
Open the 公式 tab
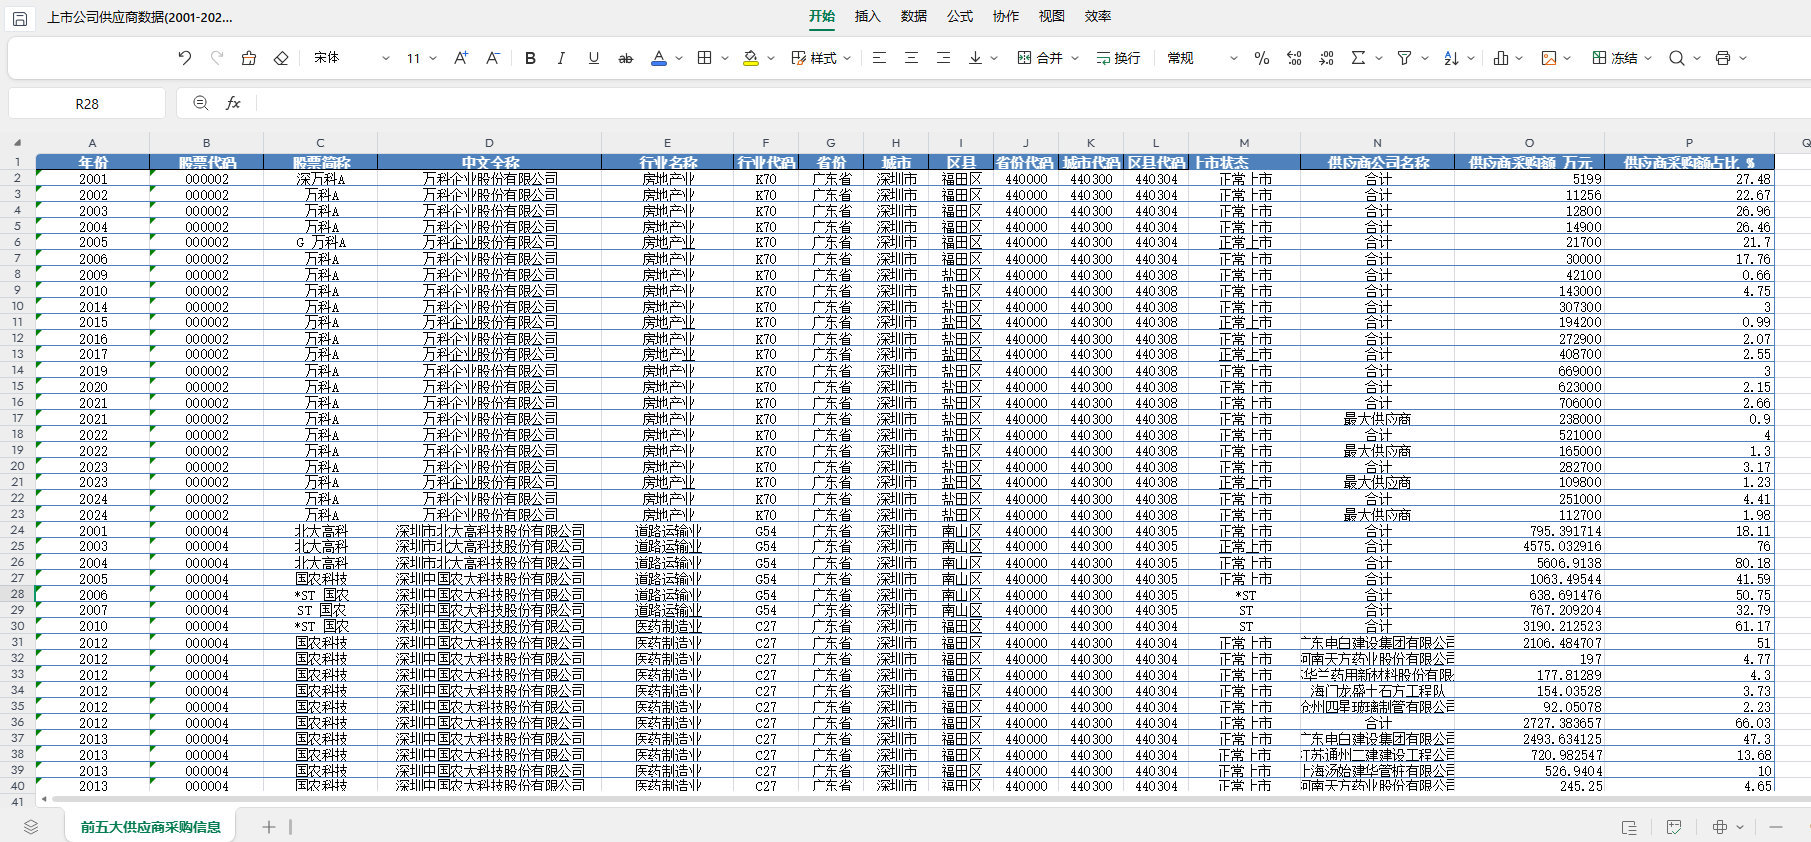959,16
